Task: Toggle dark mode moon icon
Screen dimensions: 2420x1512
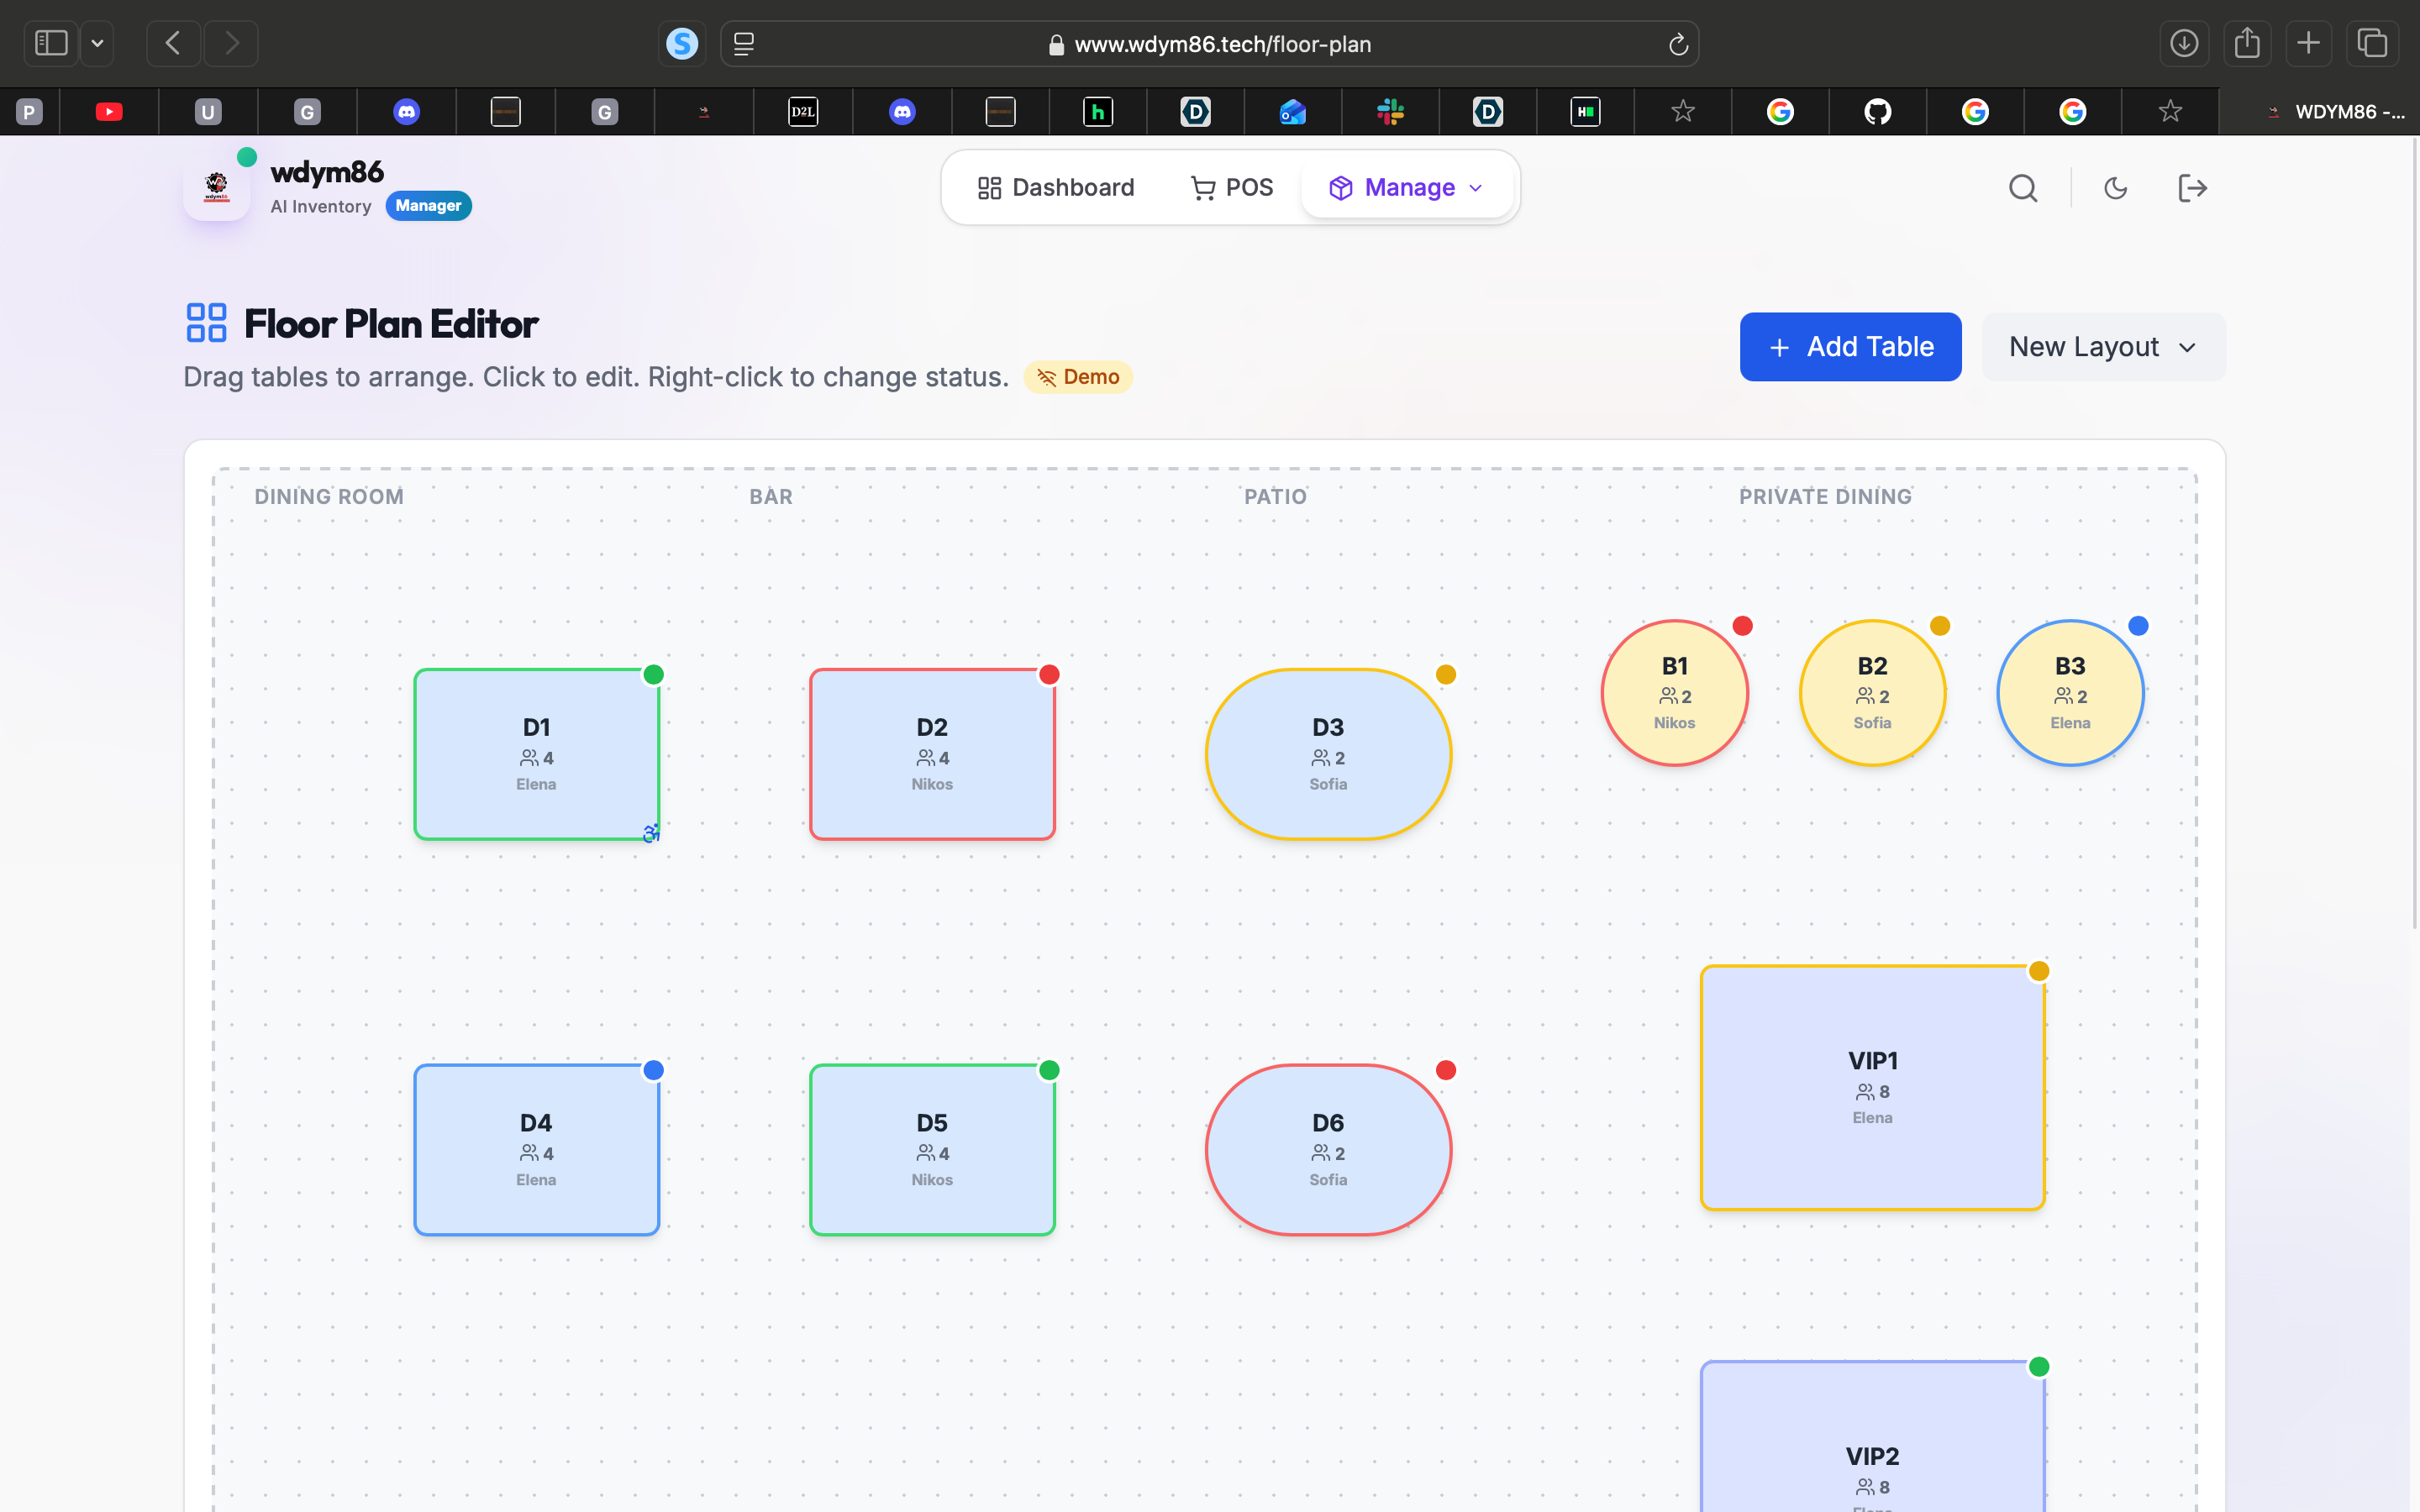Action: click(2115, 188)
